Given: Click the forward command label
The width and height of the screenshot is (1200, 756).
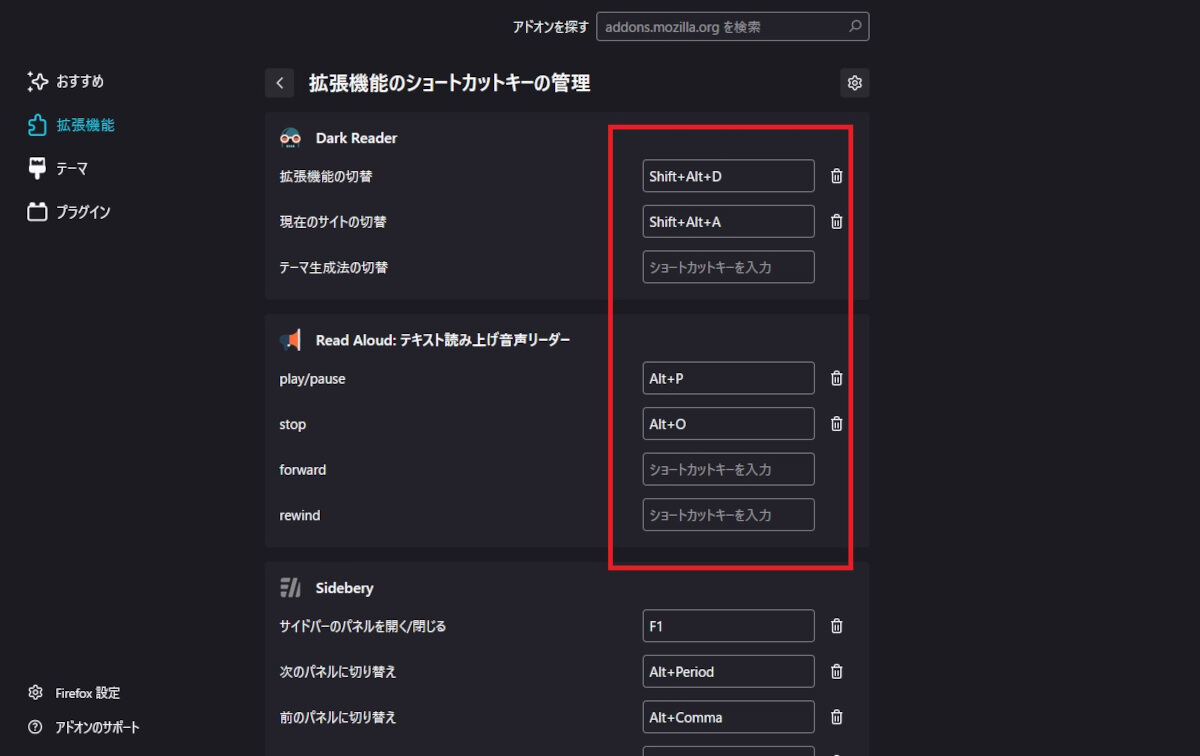Looking at the screenshot, I should (303, 469).
